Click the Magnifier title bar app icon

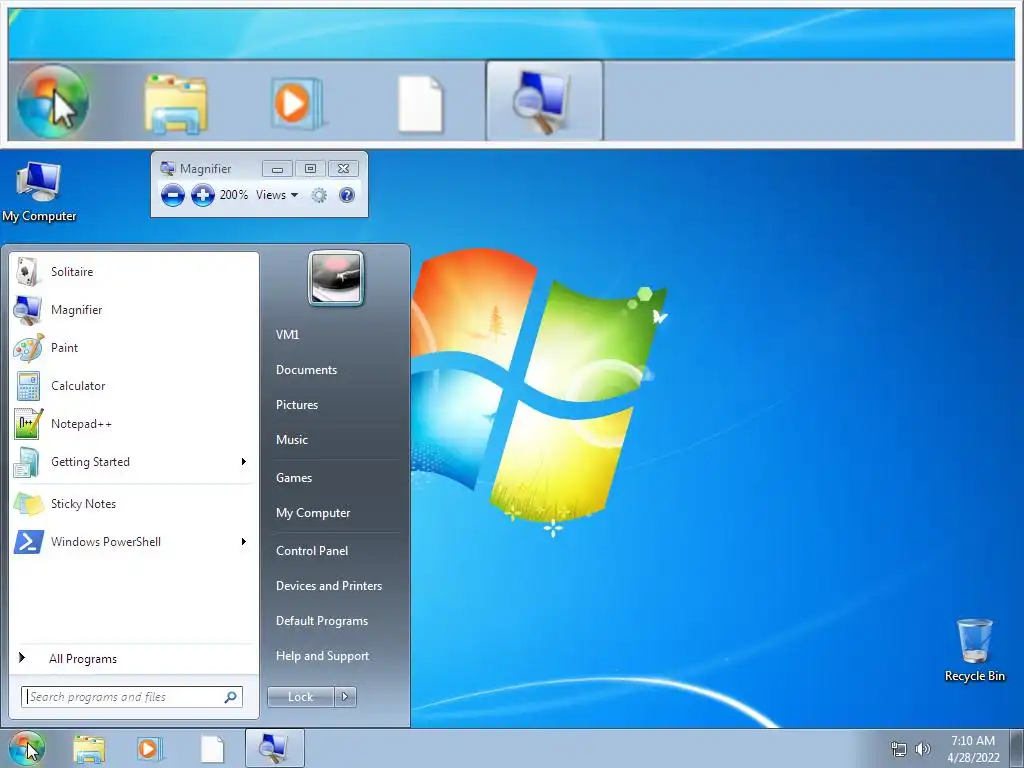(x=167, y=168)
